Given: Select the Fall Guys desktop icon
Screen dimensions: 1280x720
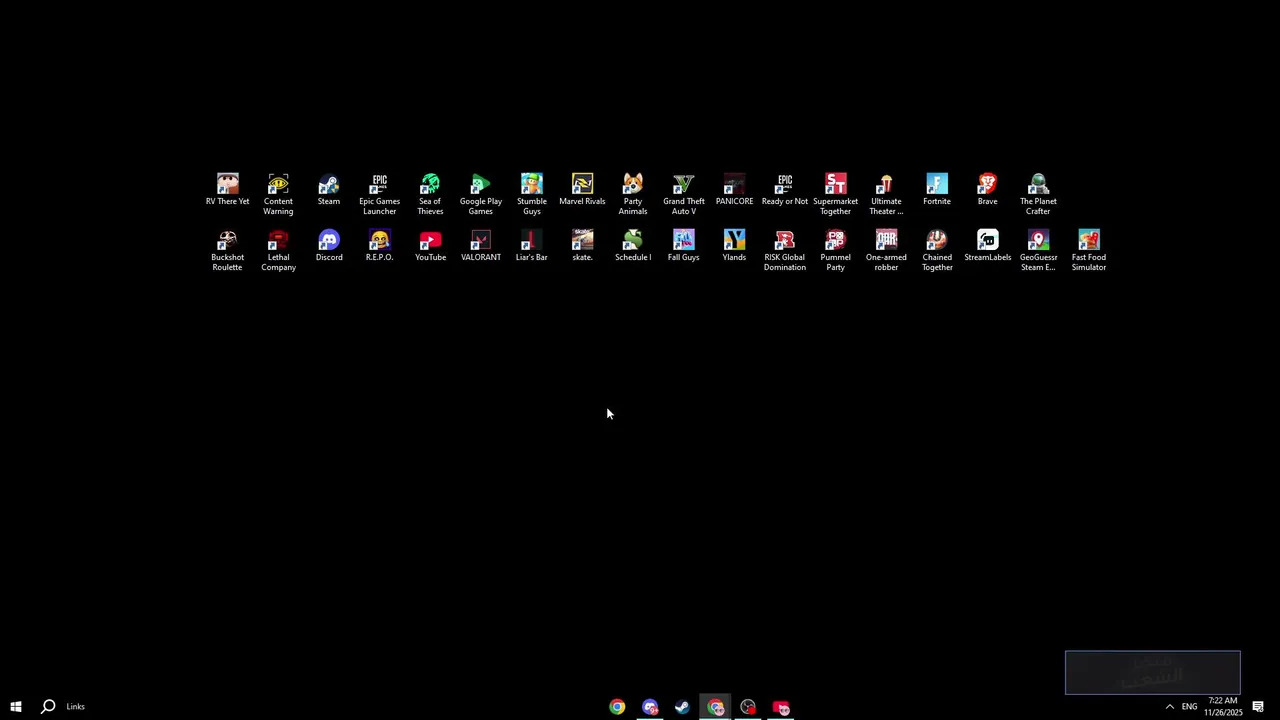Looking at the screenshot, I should (x=684, y=246).
